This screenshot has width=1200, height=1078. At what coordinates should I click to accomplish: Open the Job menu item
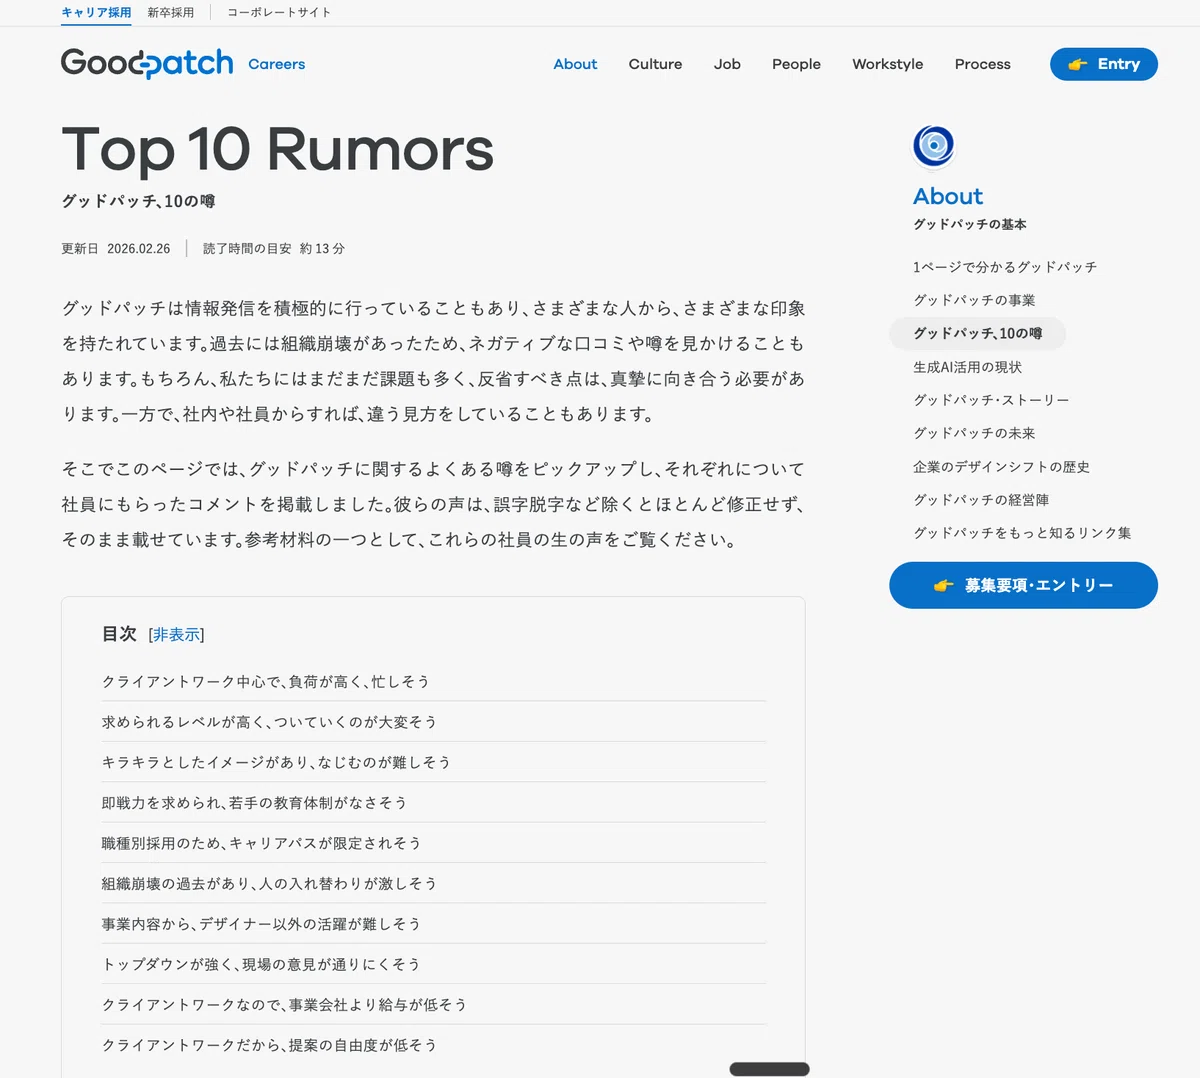click(727, 64)
